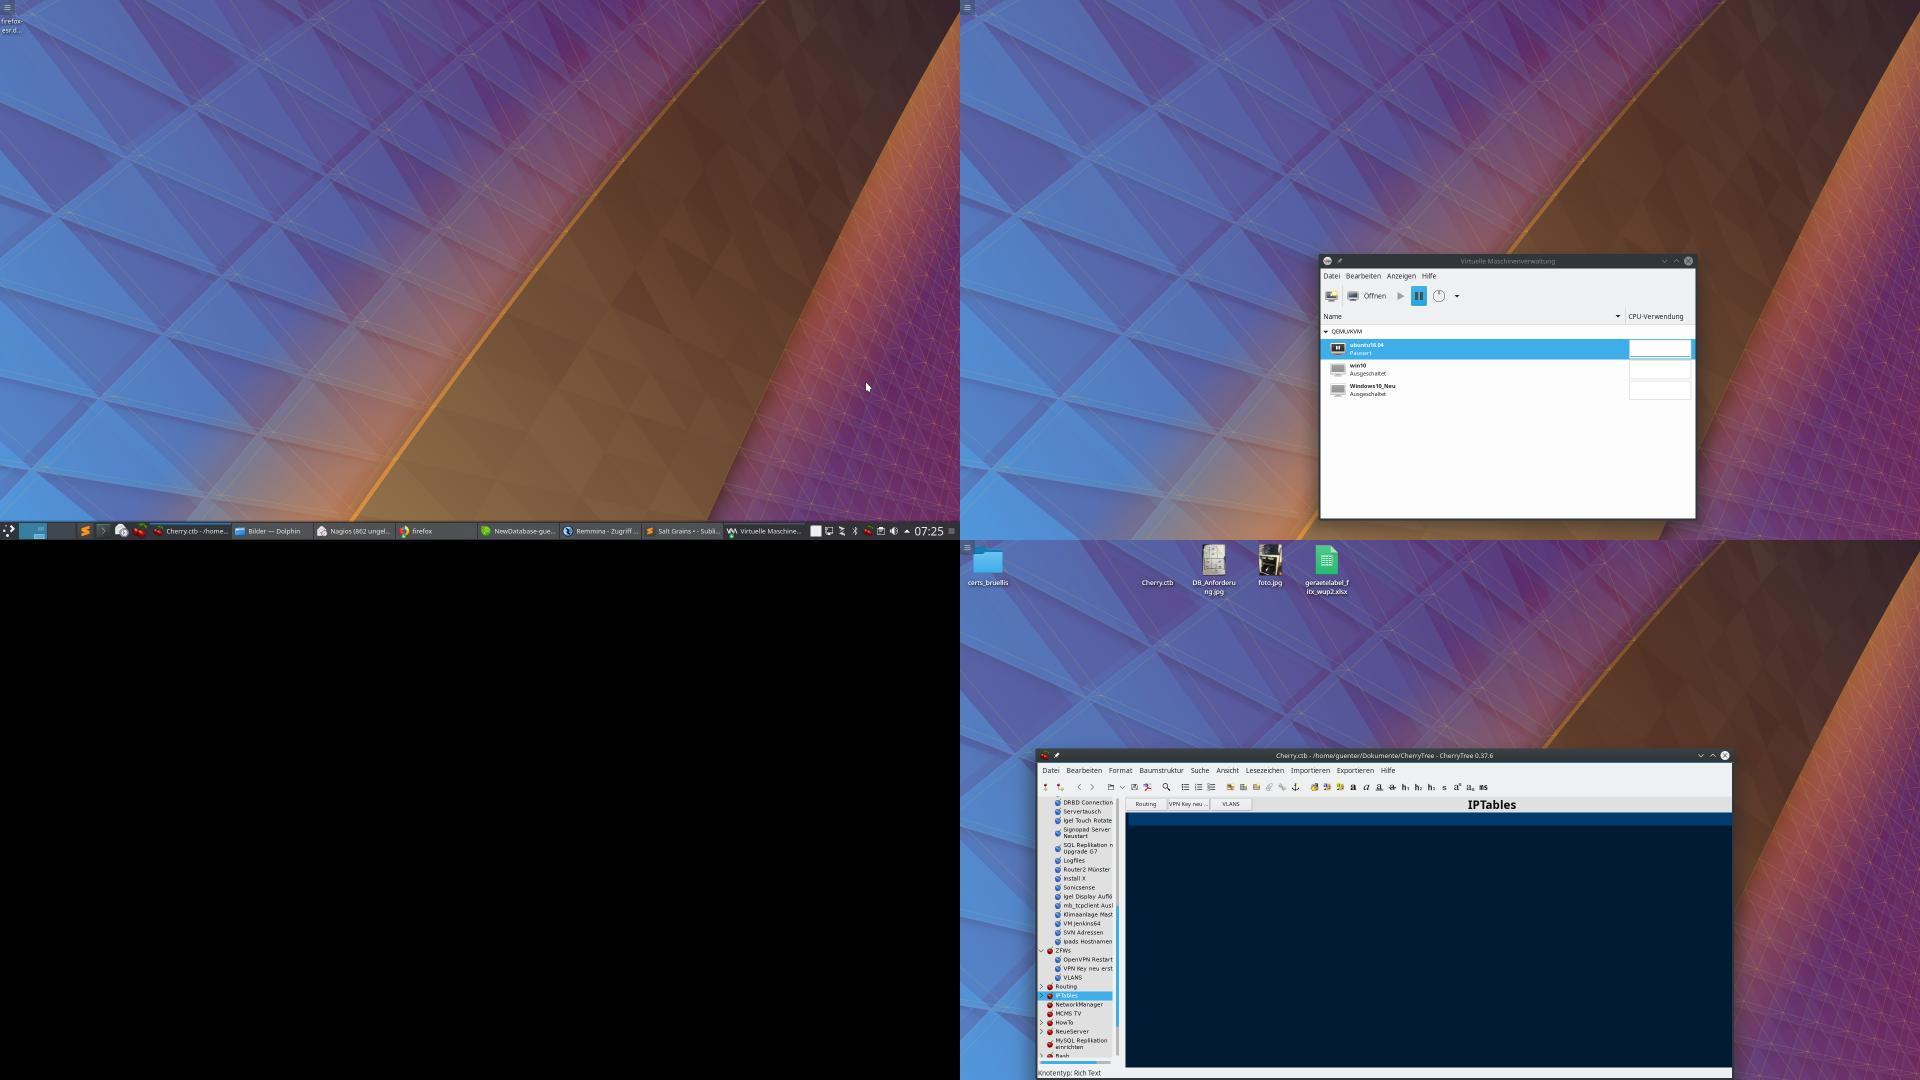Click the find magnifier icon in CherryTree toolbar

1166,787
